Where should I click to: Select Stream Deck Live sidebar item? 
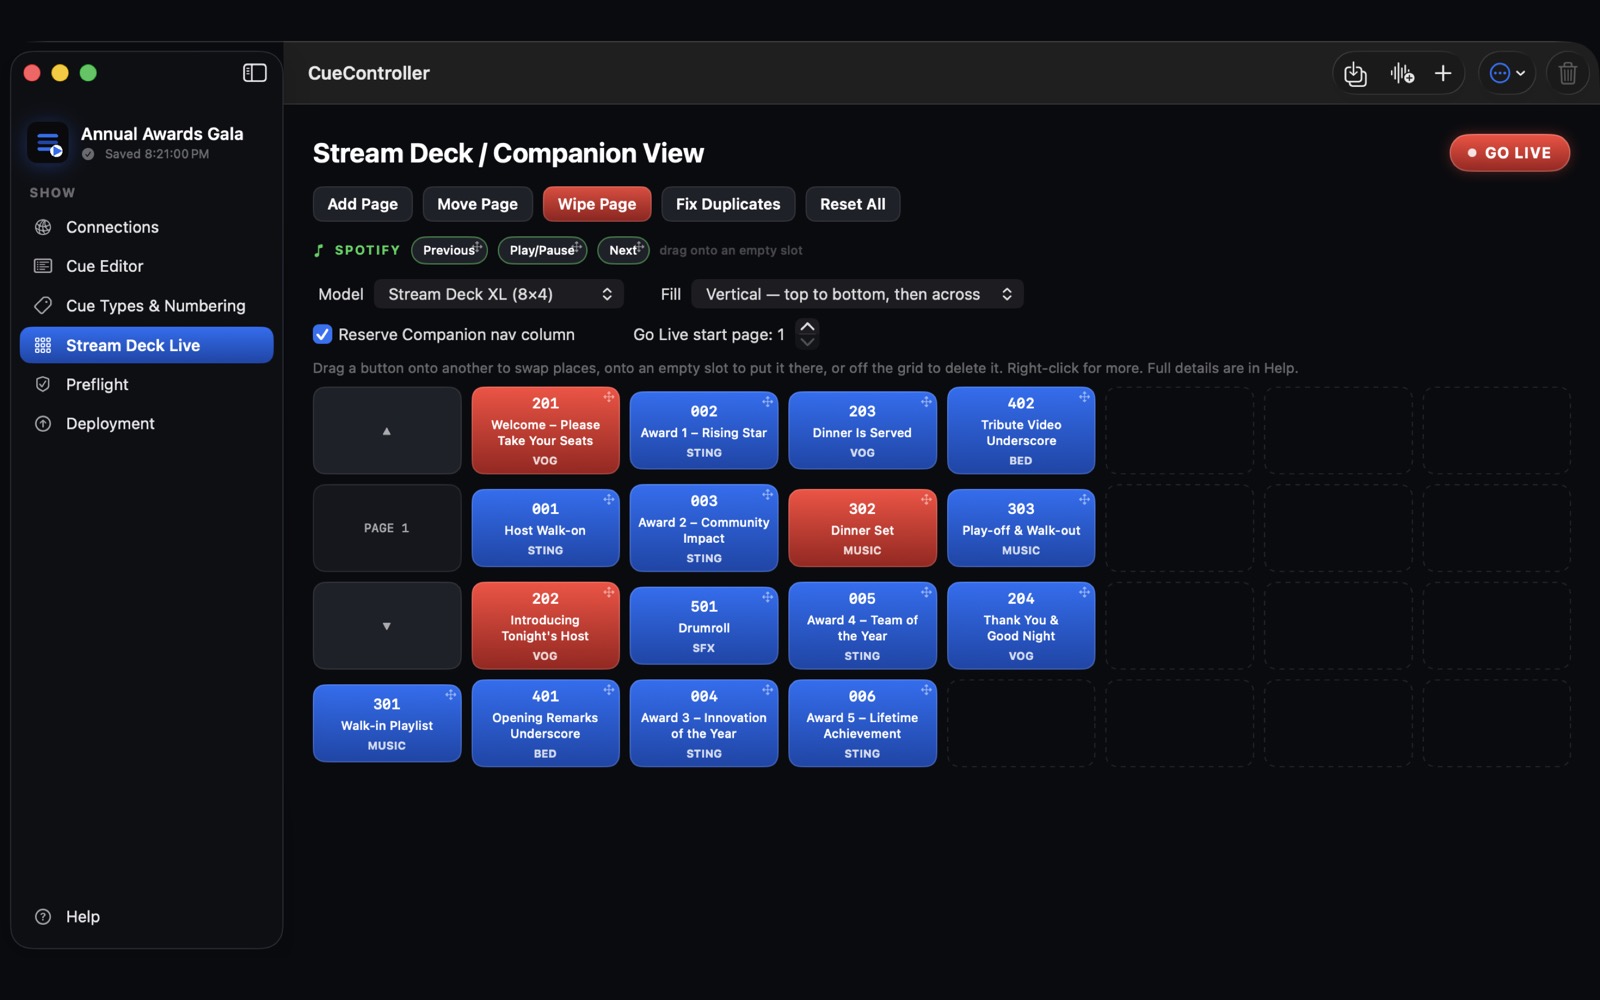[147, 345]
